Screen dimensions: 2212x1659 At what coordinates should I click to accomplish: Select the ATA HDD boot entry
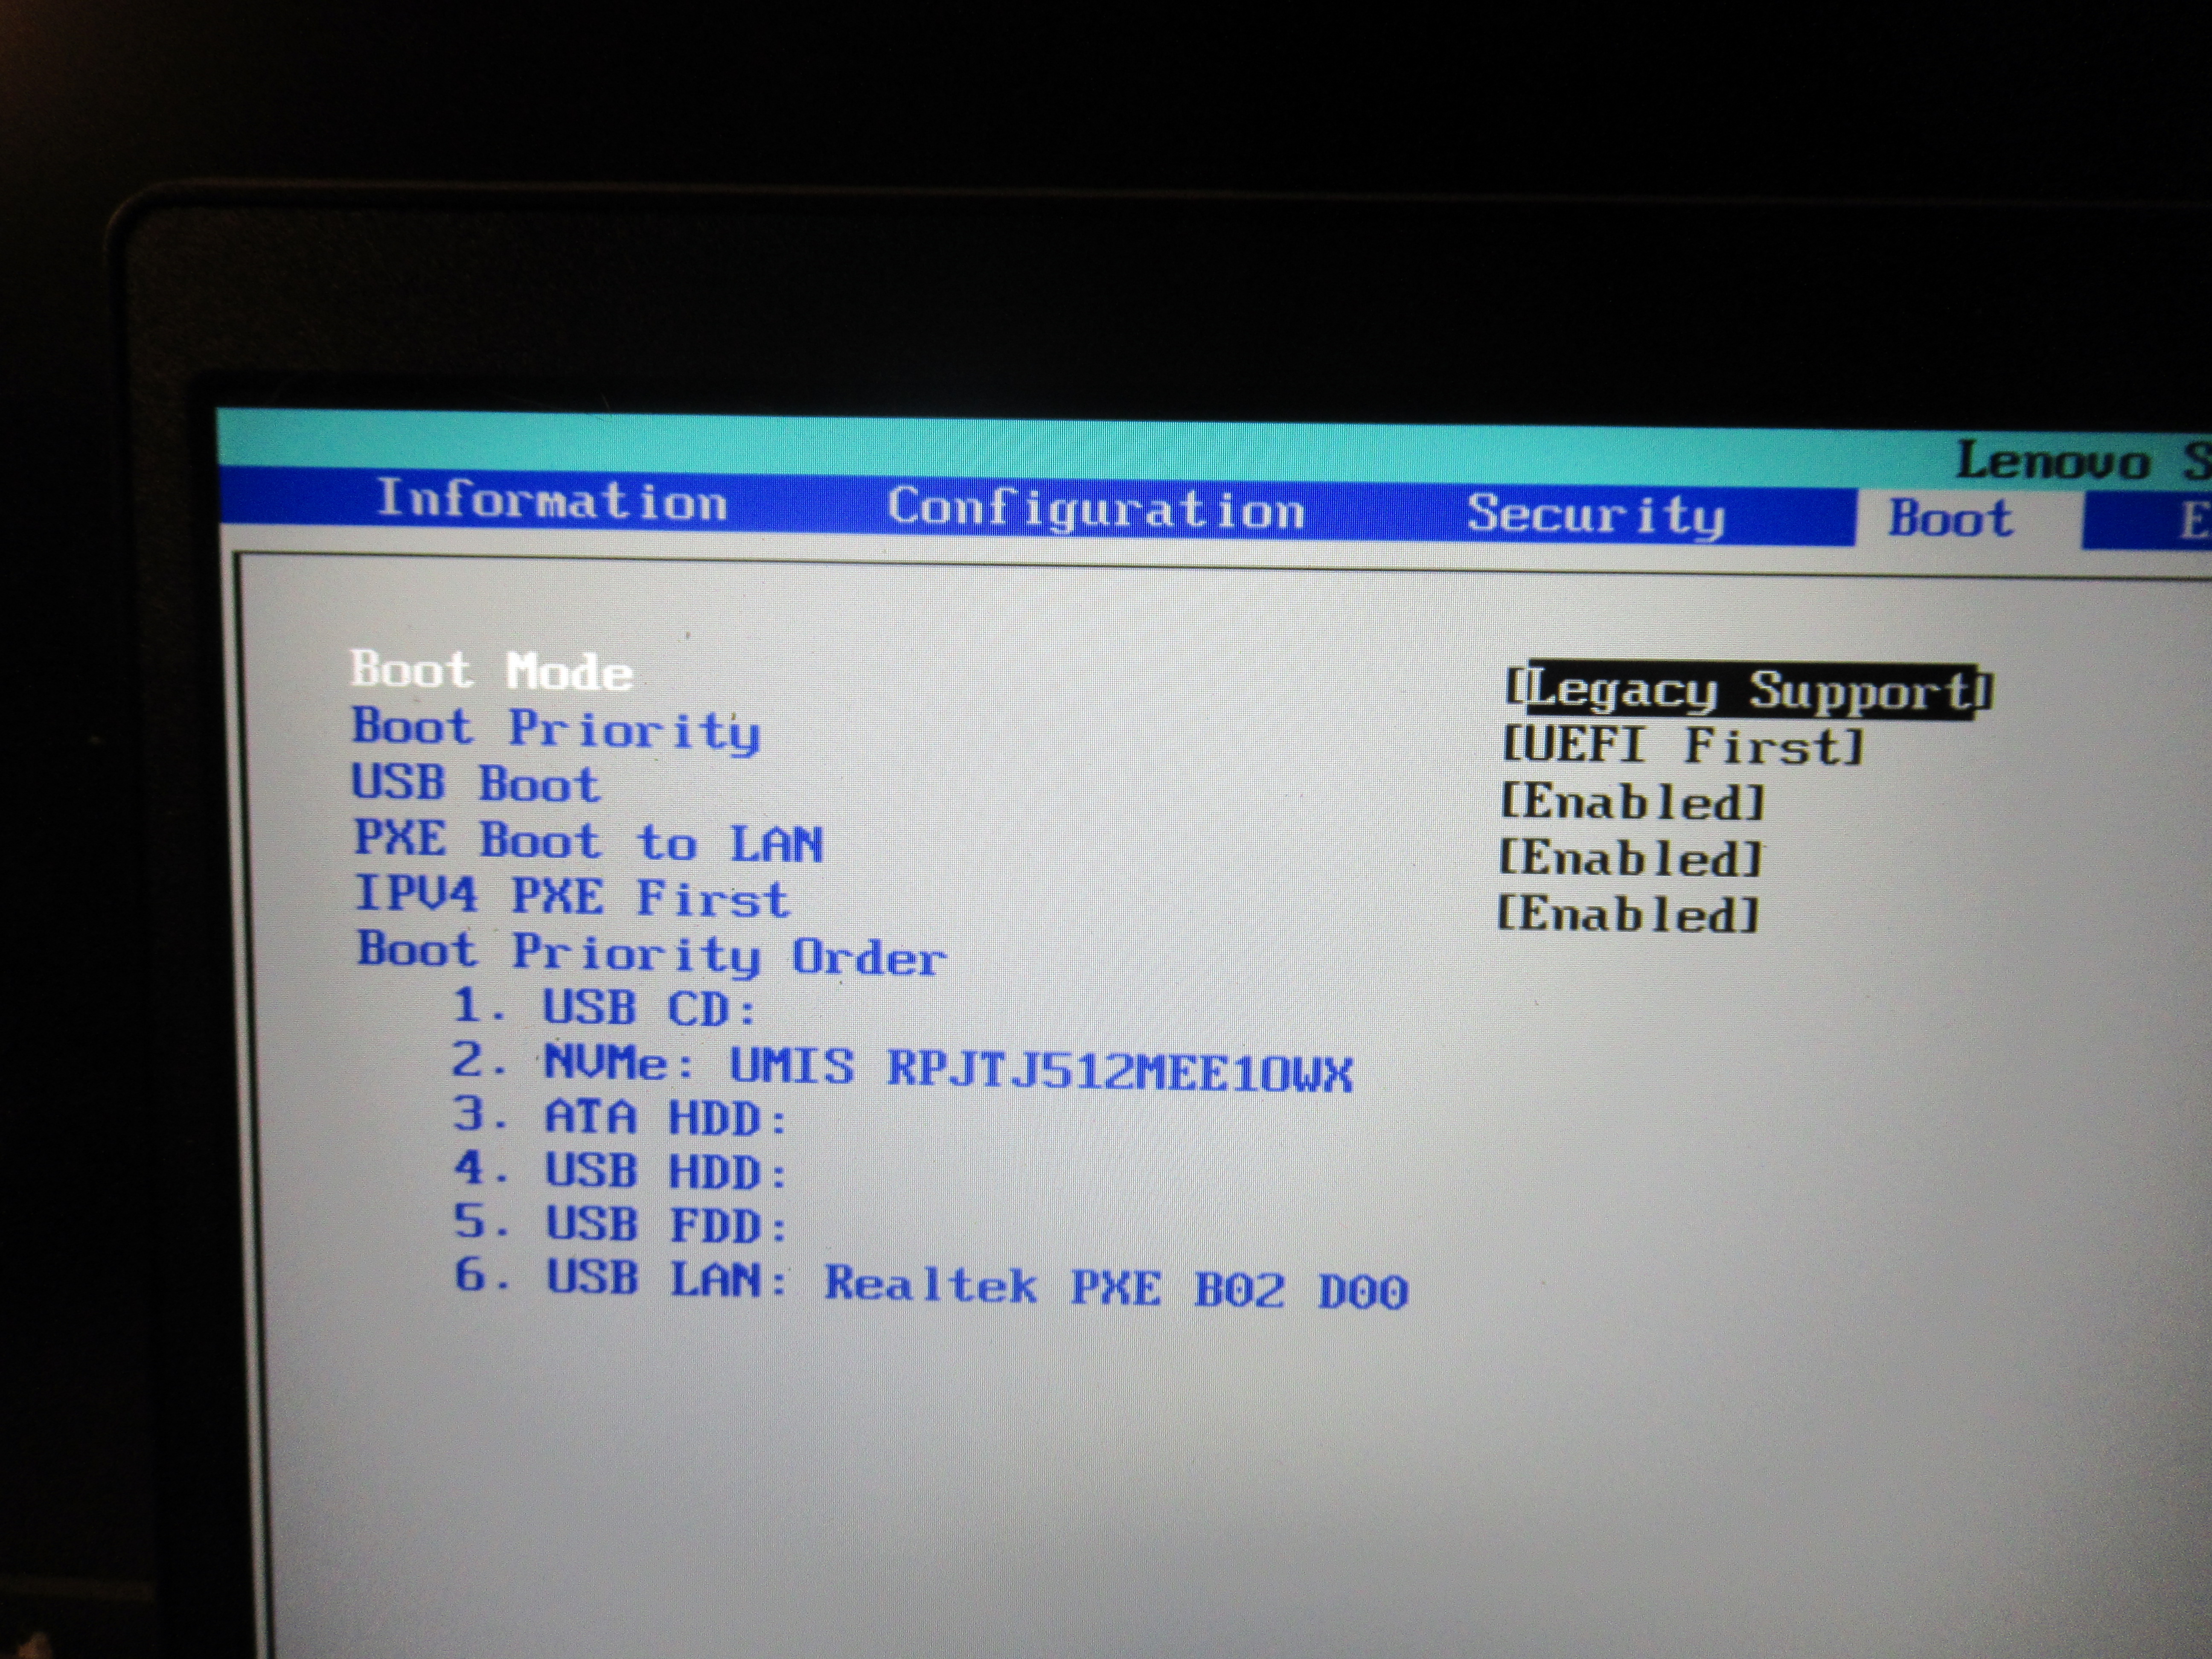point(620,1117)
